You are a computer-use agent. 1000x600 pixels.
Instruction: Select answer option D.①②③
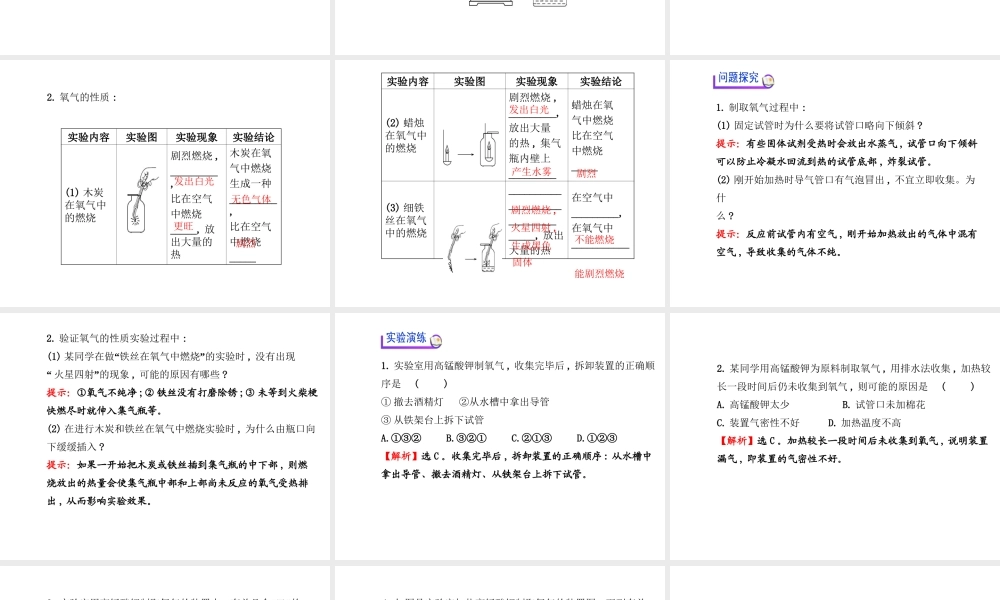[x=597, y=438]
